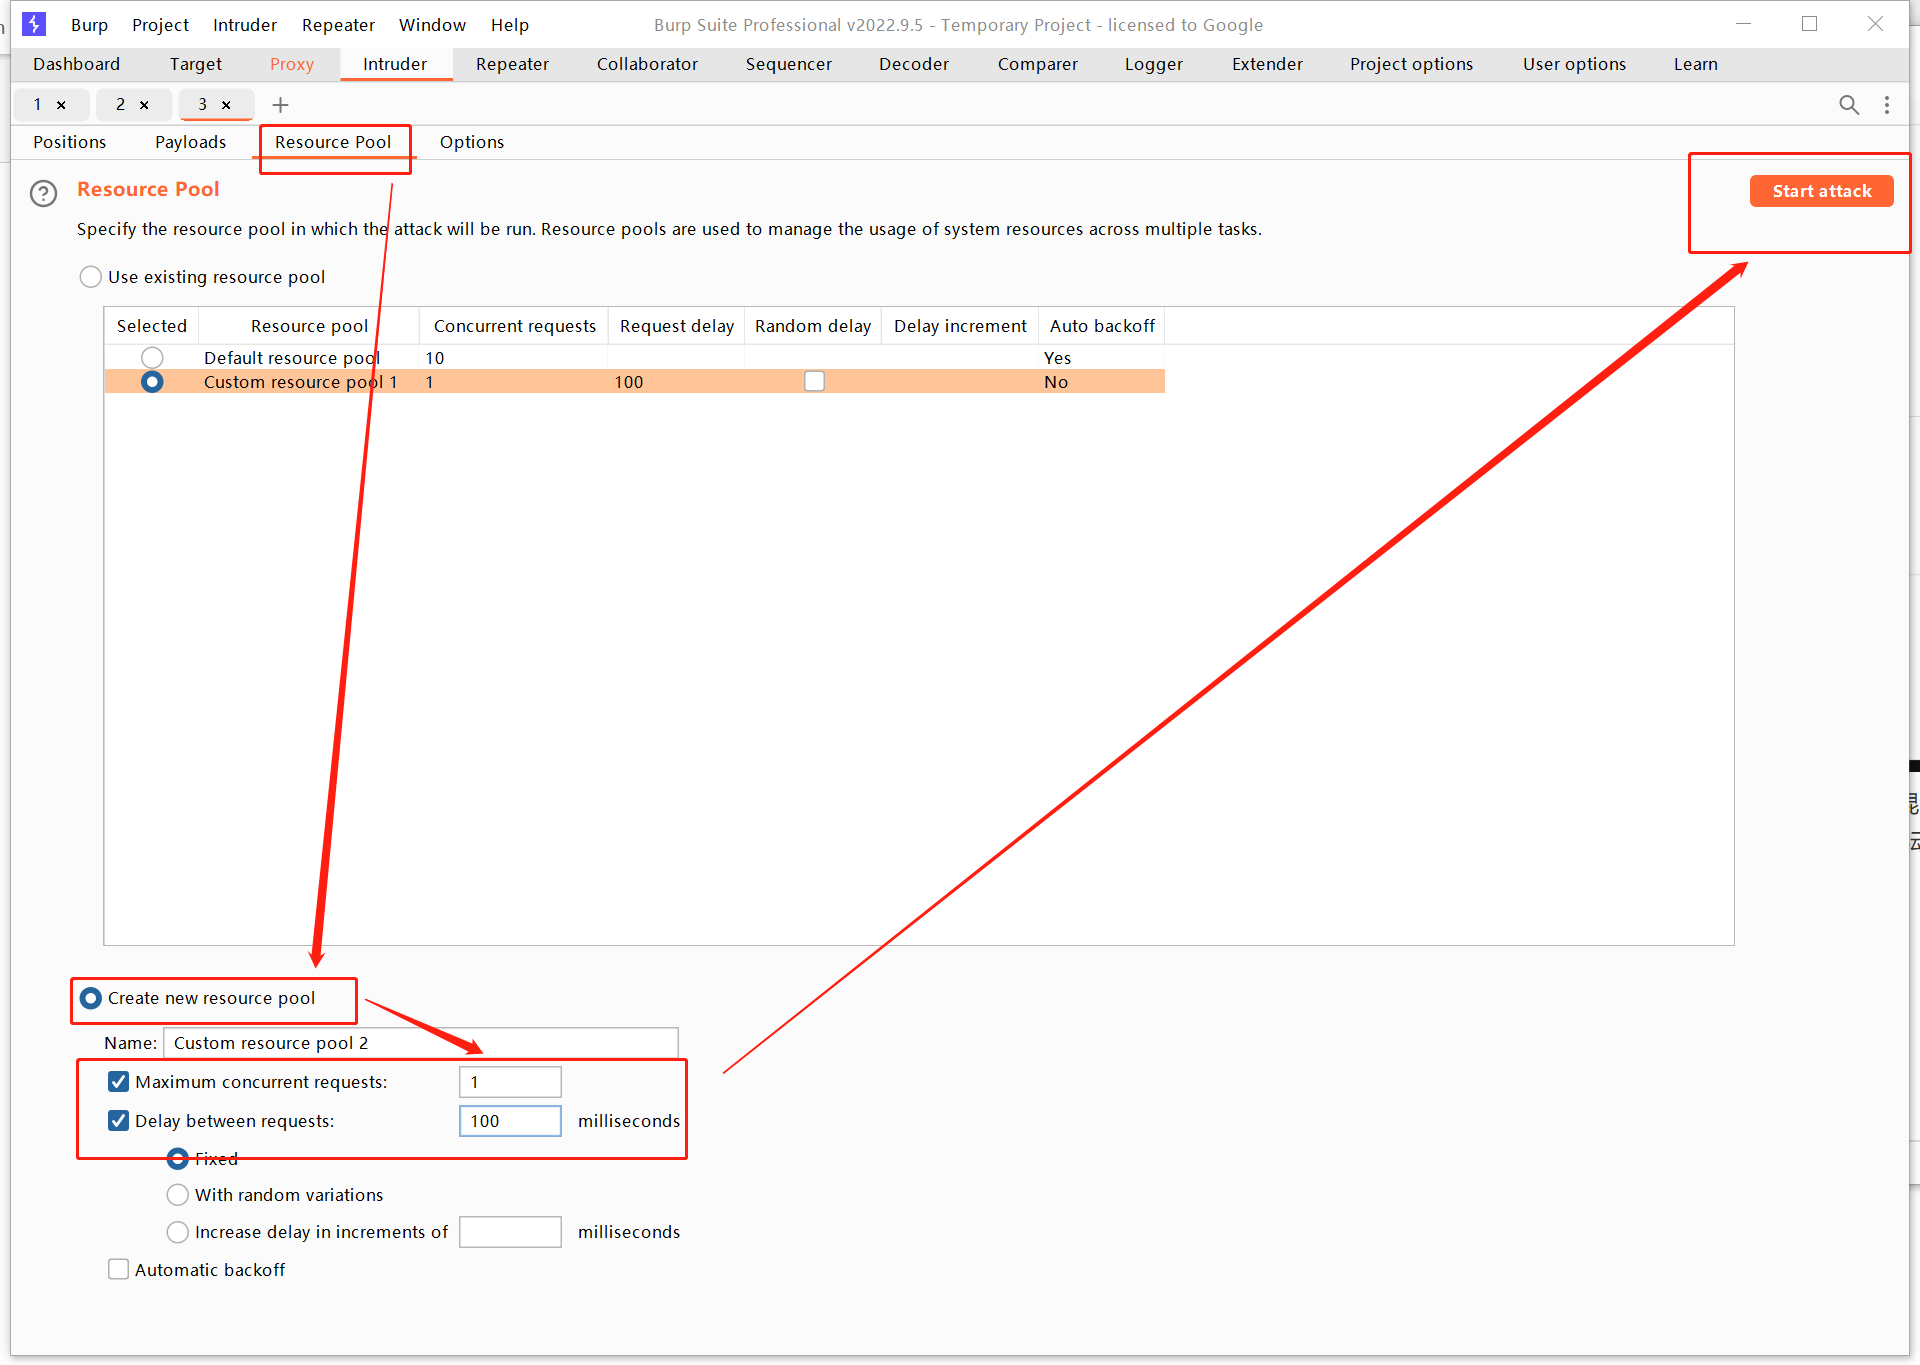Open the Burp menu
This screenshot has width=1920, height=1365.
coord(89,25)
